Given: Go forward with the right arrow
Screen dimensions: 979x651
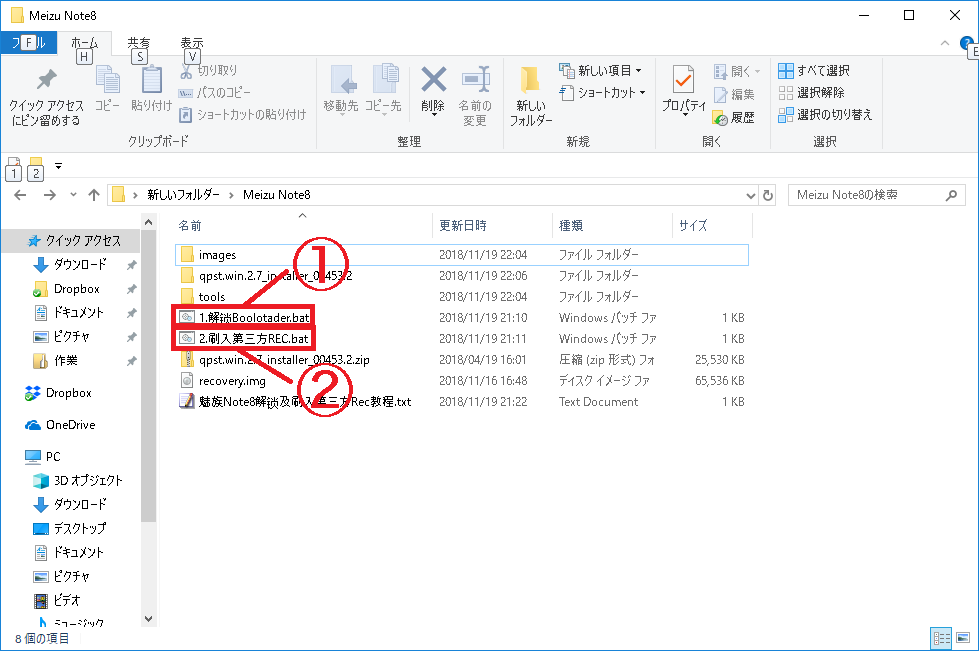Looking at the screenshot, I should pyautogui.click(x=49, y=195).
